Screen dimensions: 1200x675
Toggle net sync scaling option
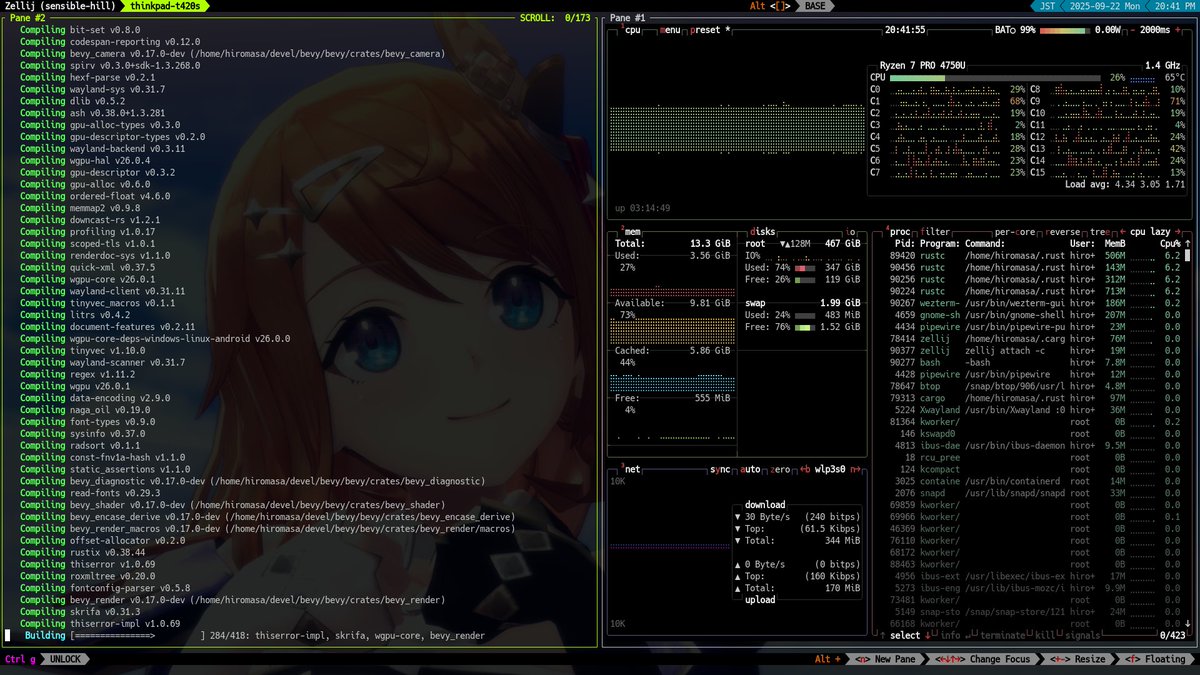point(720,468)
